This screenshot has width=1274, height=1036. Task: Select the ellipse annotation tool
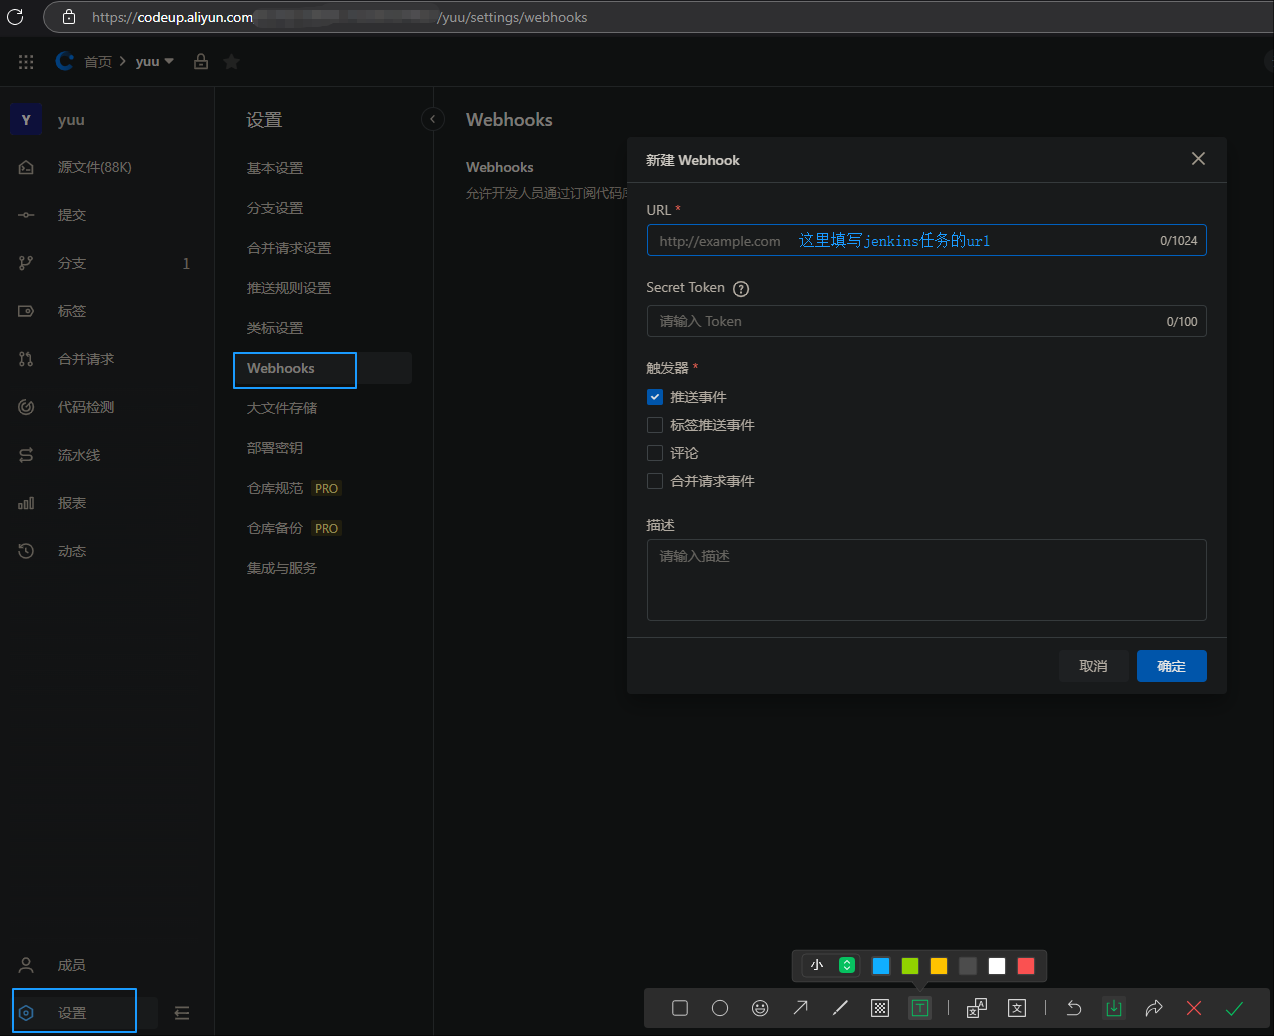[x=720, y=1008]
